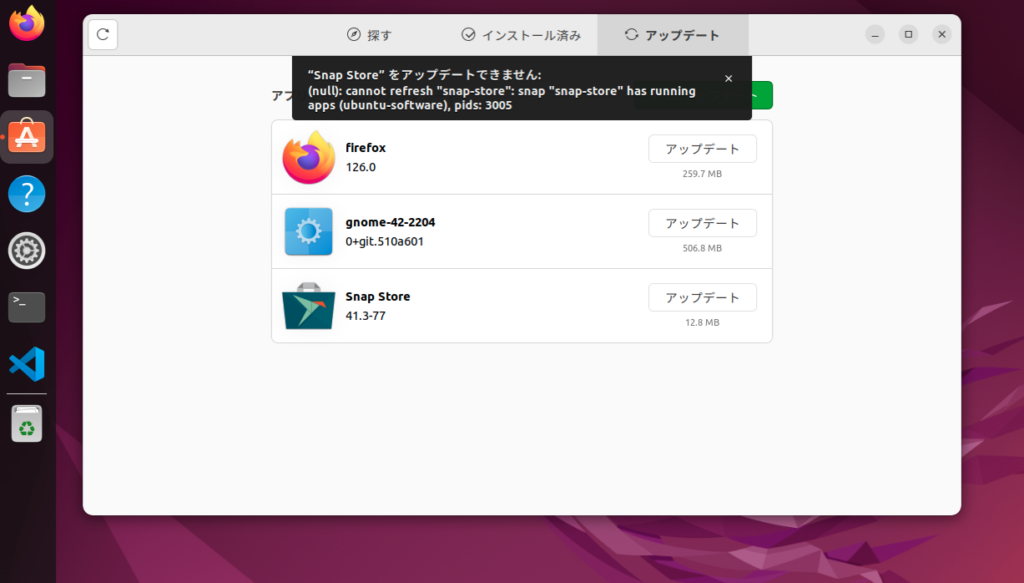The image size is (1024, 583).
Task: Click the error message text in notification
Action: tap(502, 90)
